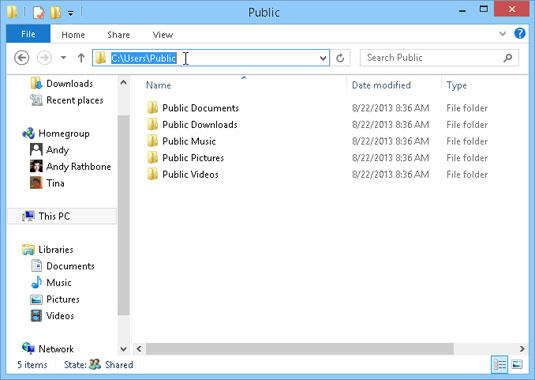Switch to Details view in the status bar
Viewport: 535px width, 380px height.
[500, 365]
